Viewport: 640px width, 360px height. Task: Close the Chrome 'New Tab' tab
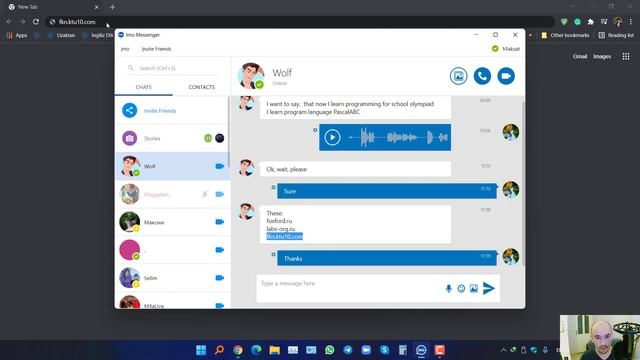(x=96, y=7)
